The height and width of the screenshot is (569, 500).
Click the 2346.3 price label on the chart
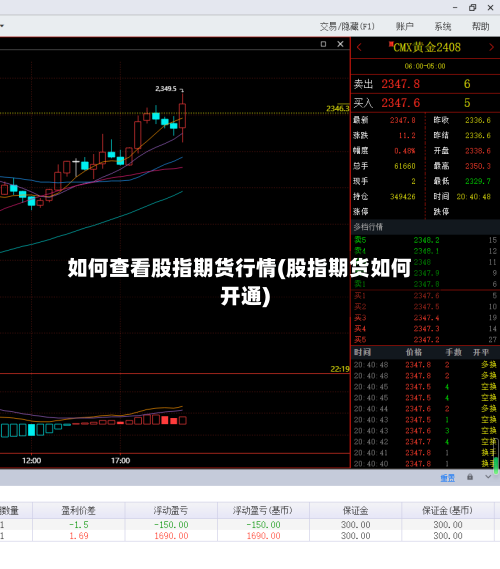(337, 109)
